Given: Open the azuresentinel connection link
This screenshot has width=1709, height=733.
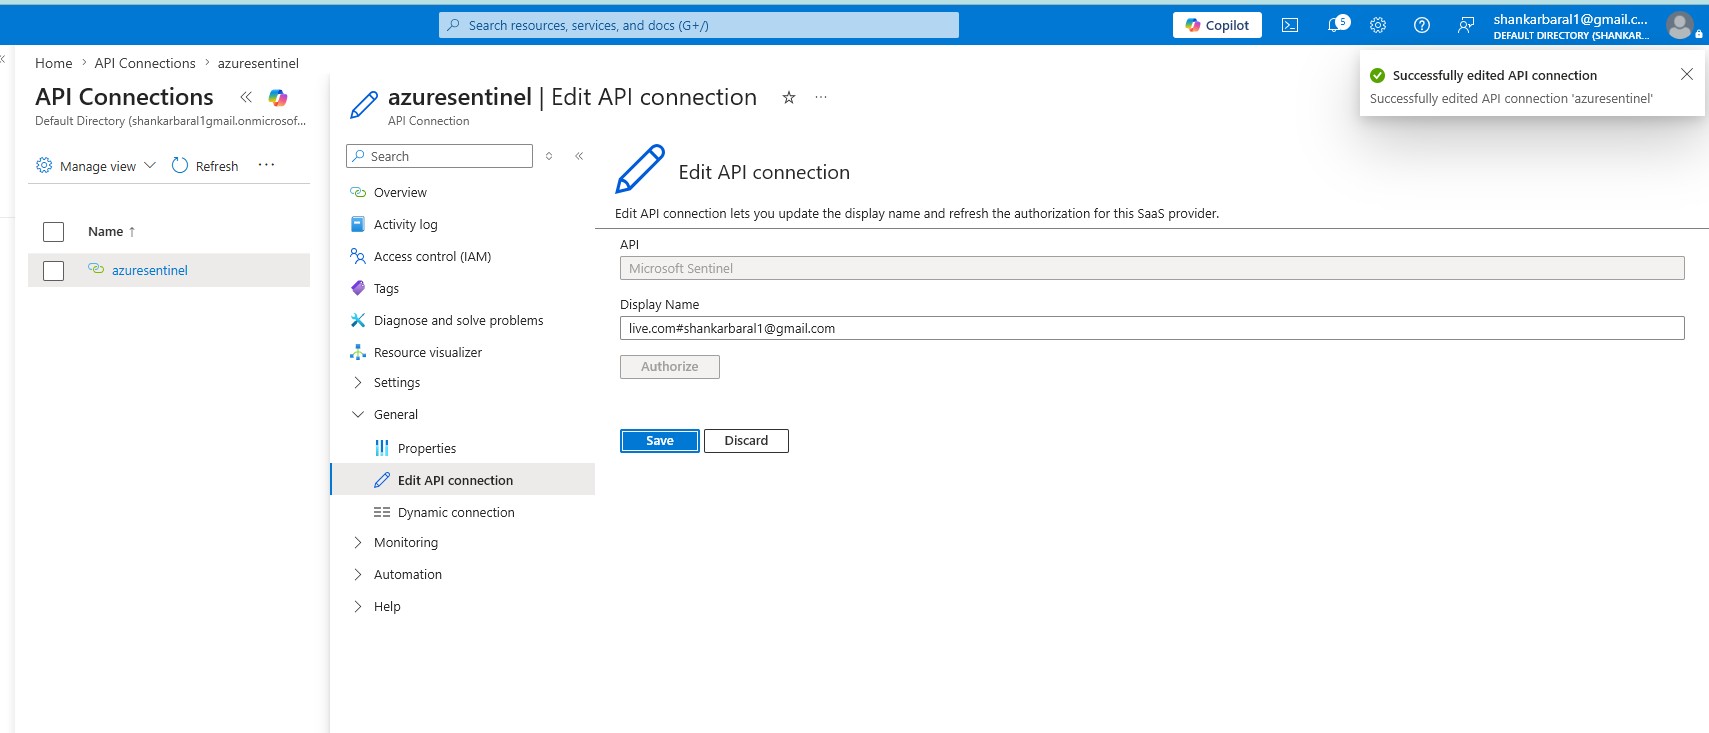Looking at the screenshot, I should pos(150,270).
